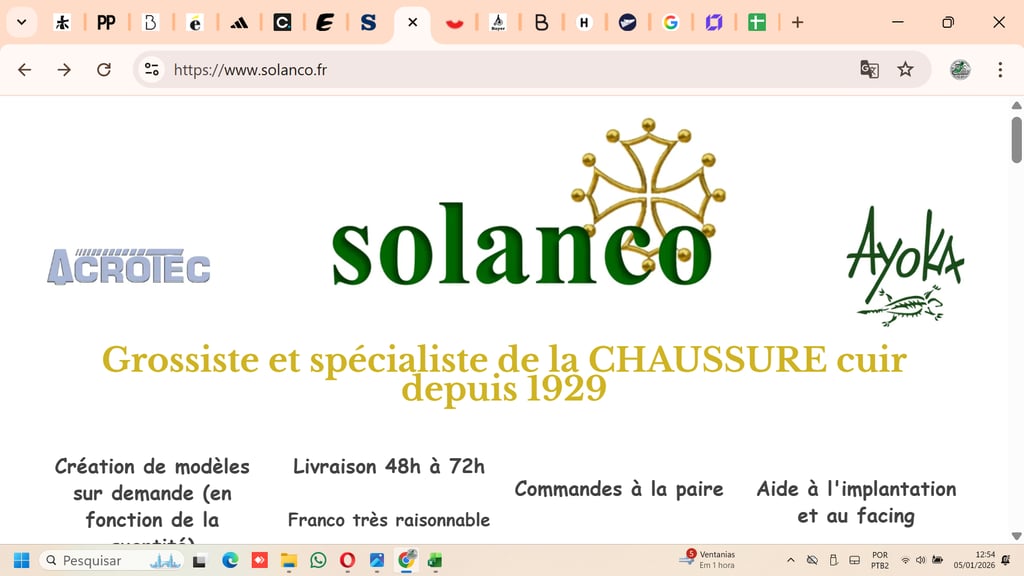Open WhatsApp from taskbar

click(318, 560)
